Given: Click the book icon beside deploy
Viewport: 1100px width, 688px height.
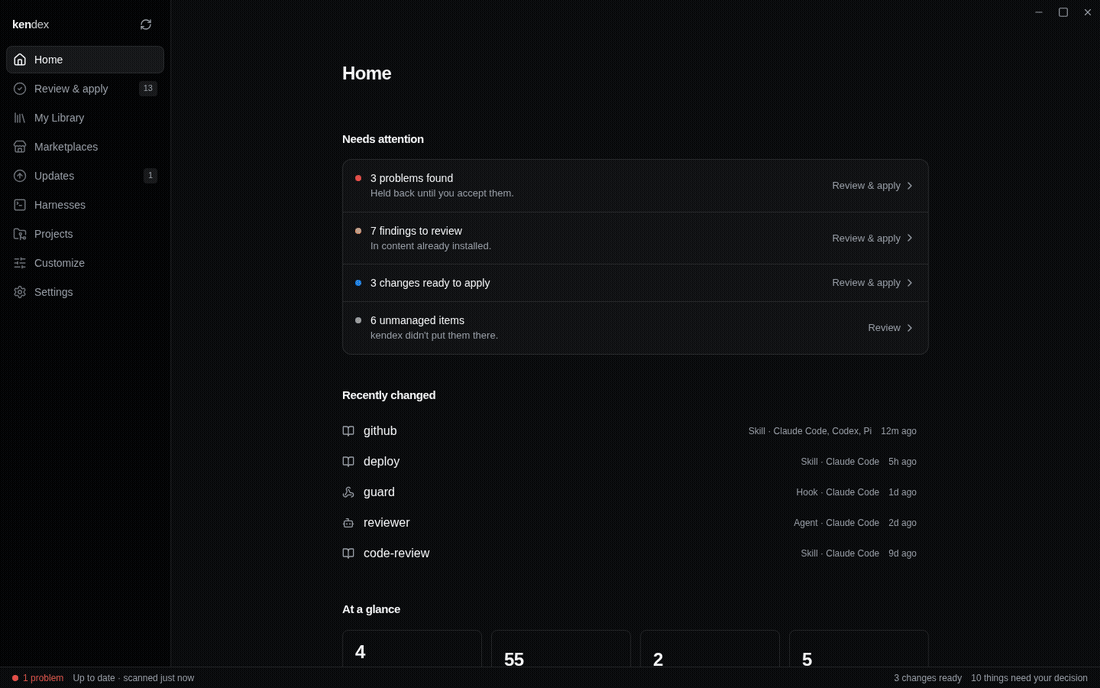Looking at the screenshot, I should 348,461.
